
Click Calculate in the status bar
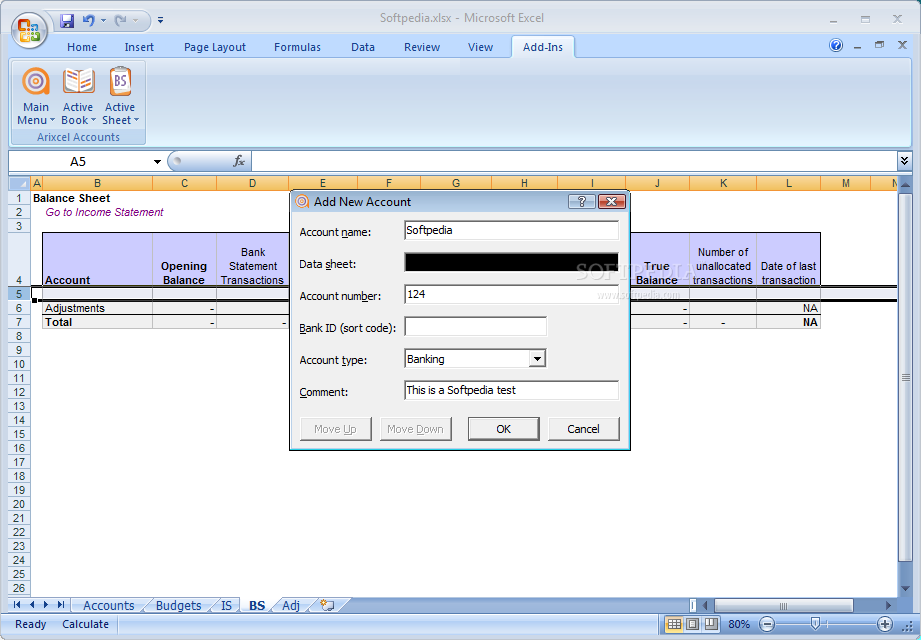coord(85,624)
